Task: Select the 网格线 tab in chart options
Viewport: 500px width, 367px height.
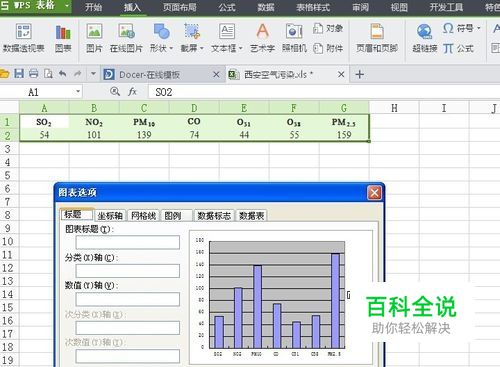Action: click(143, 216)
